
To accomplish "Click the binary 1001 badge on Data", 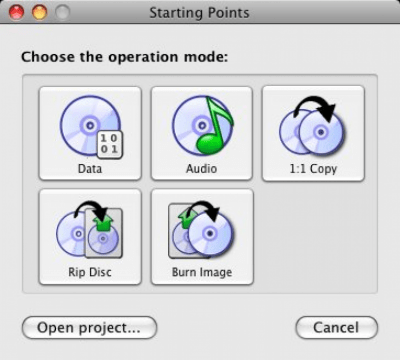I will tap(110, 145).
